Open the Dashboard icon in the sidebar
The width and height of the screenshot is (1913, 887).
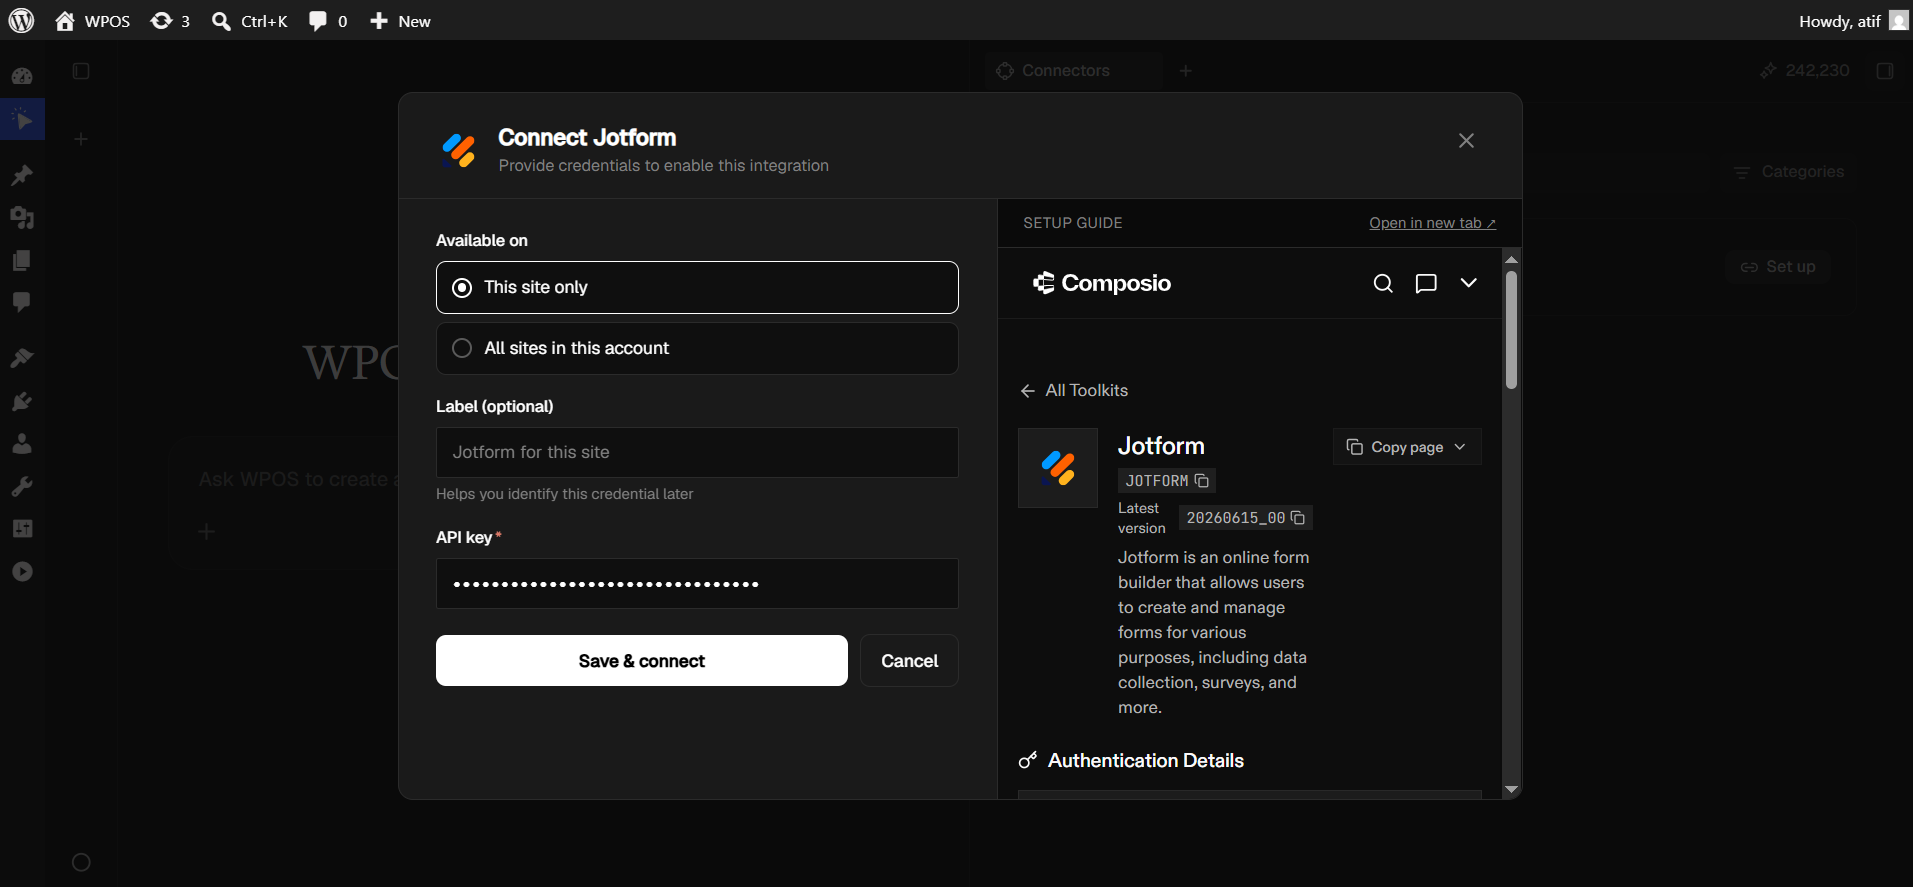pos(22,76)
